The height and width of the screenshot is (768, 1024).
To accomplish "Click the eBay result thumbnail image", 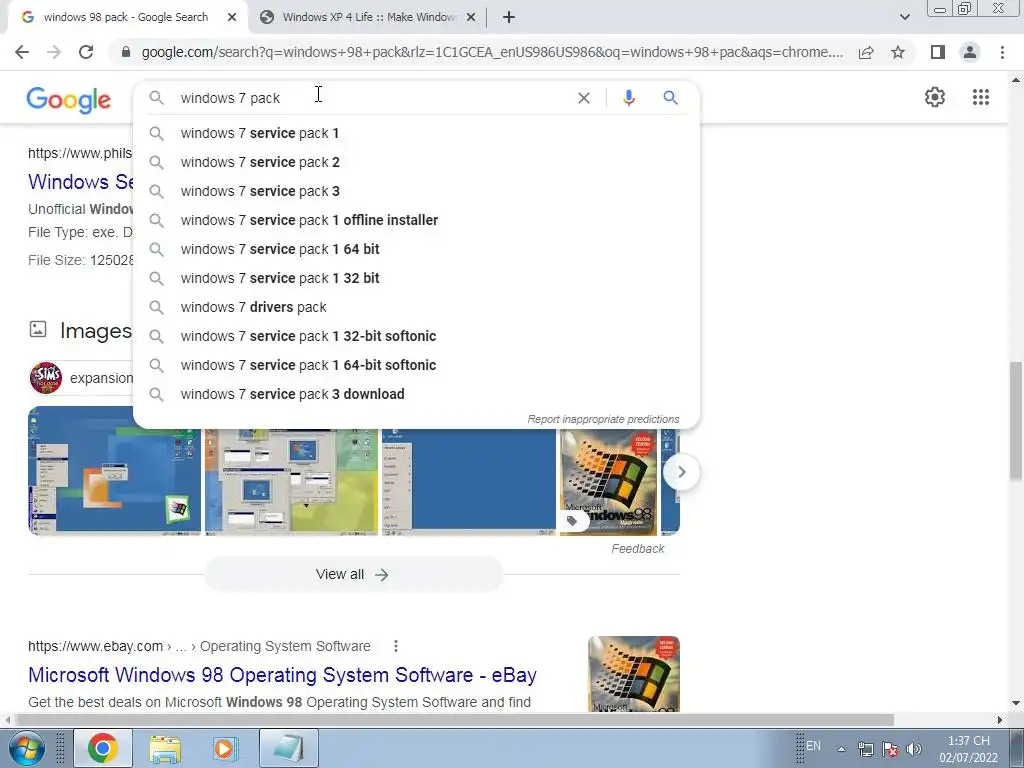I will tap(633, 674).
